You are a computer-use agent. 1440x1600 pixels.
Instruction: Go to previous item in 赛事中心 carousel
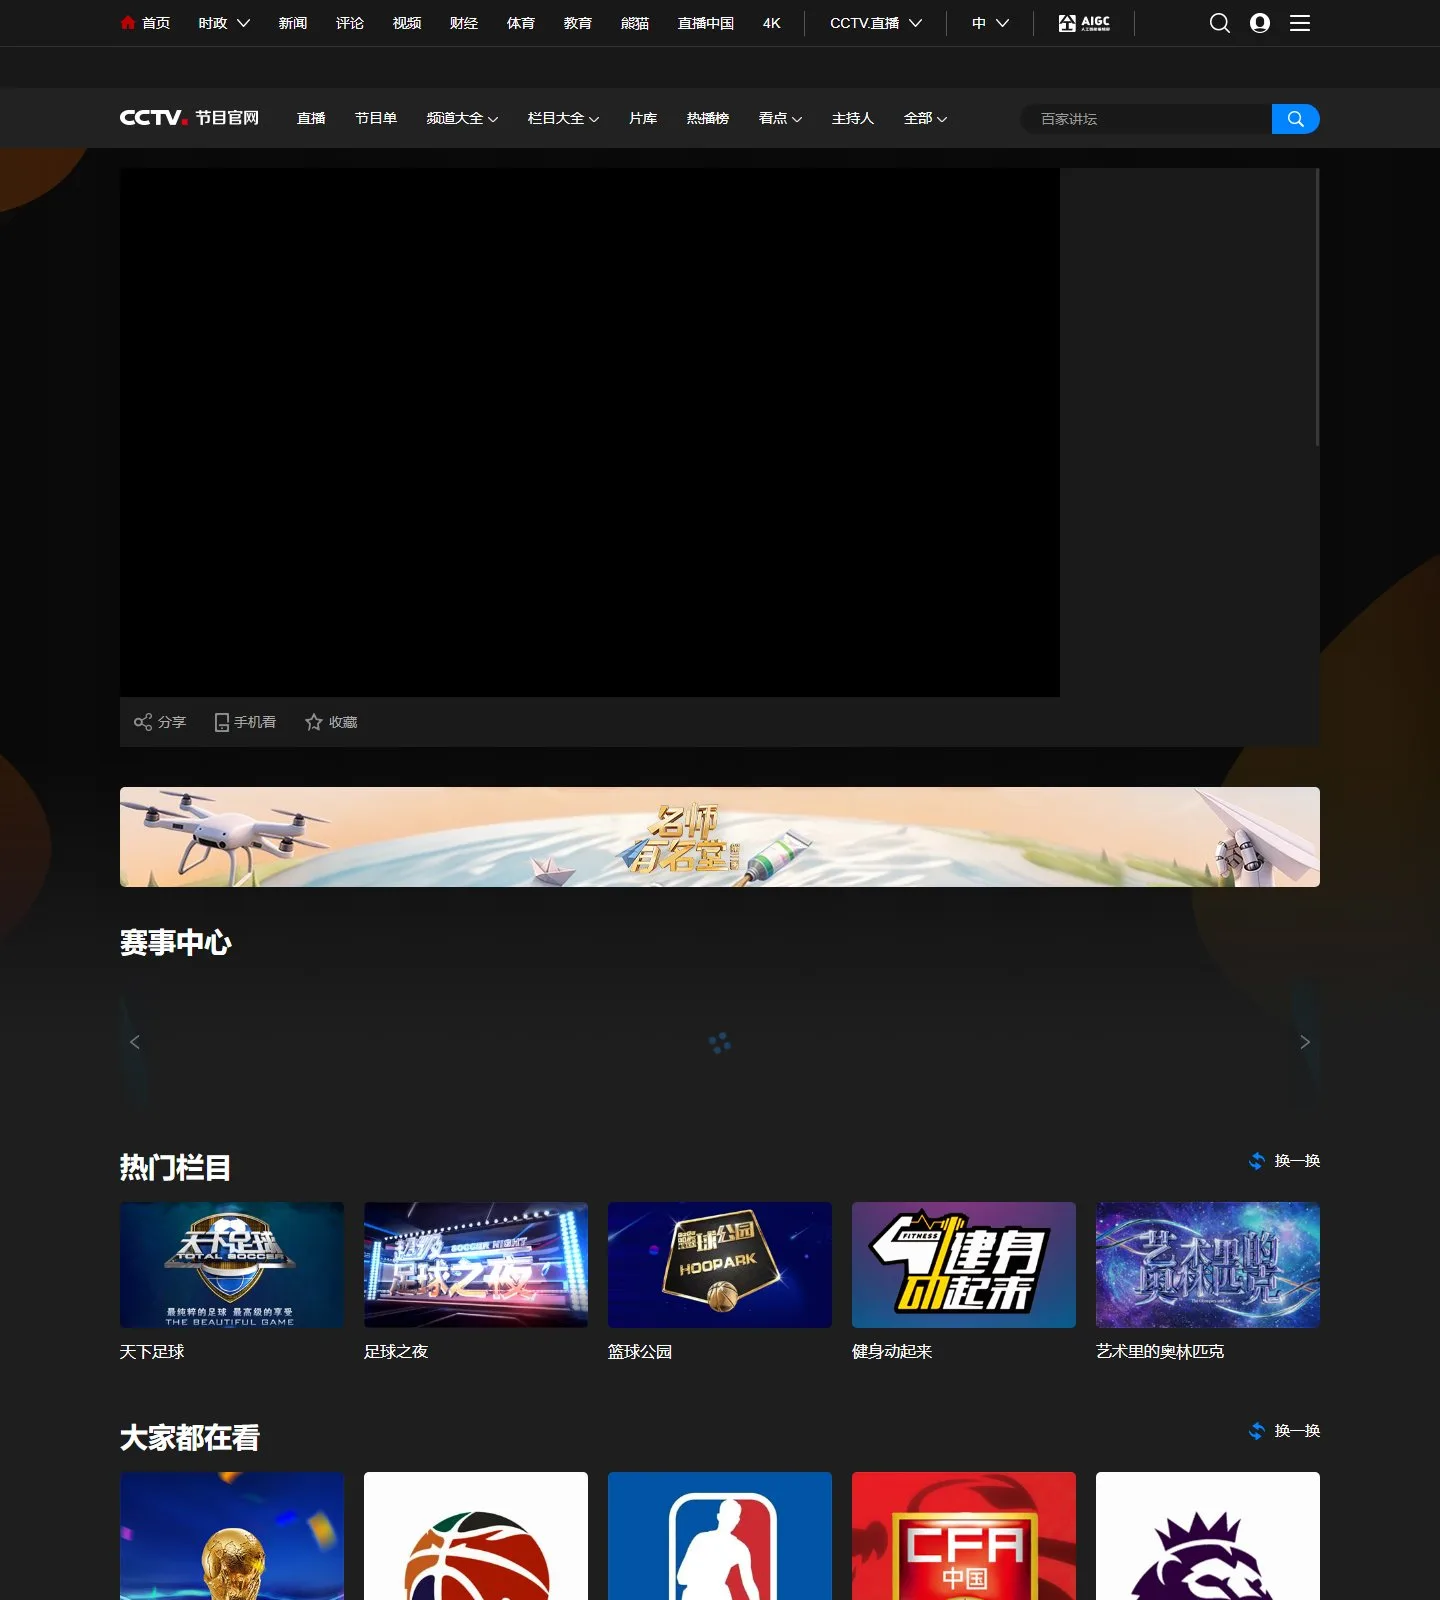coord(135,1042)
